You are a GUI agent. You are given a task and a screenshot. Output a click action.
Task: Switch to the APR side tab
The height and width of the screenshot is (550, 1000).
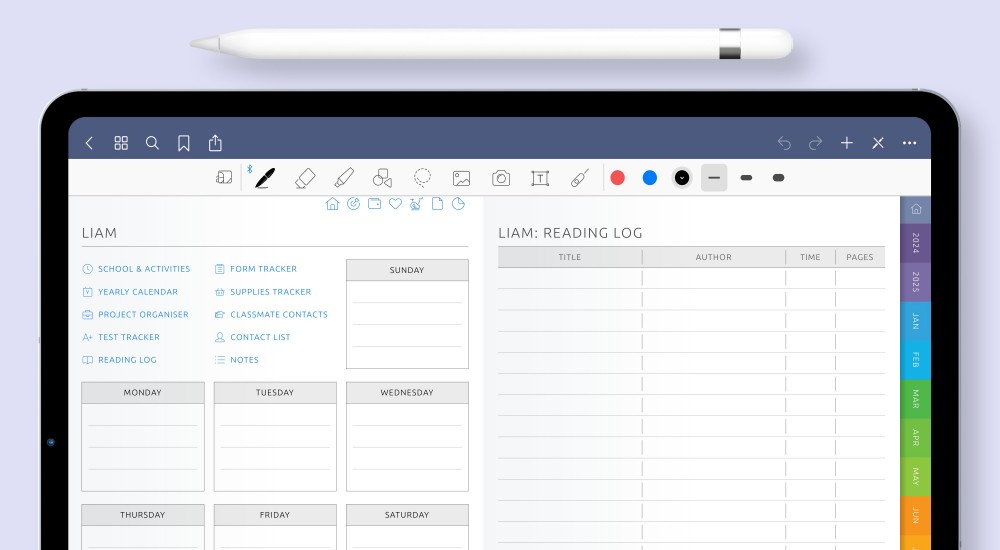pyautogui.click(x=915, y=438)
